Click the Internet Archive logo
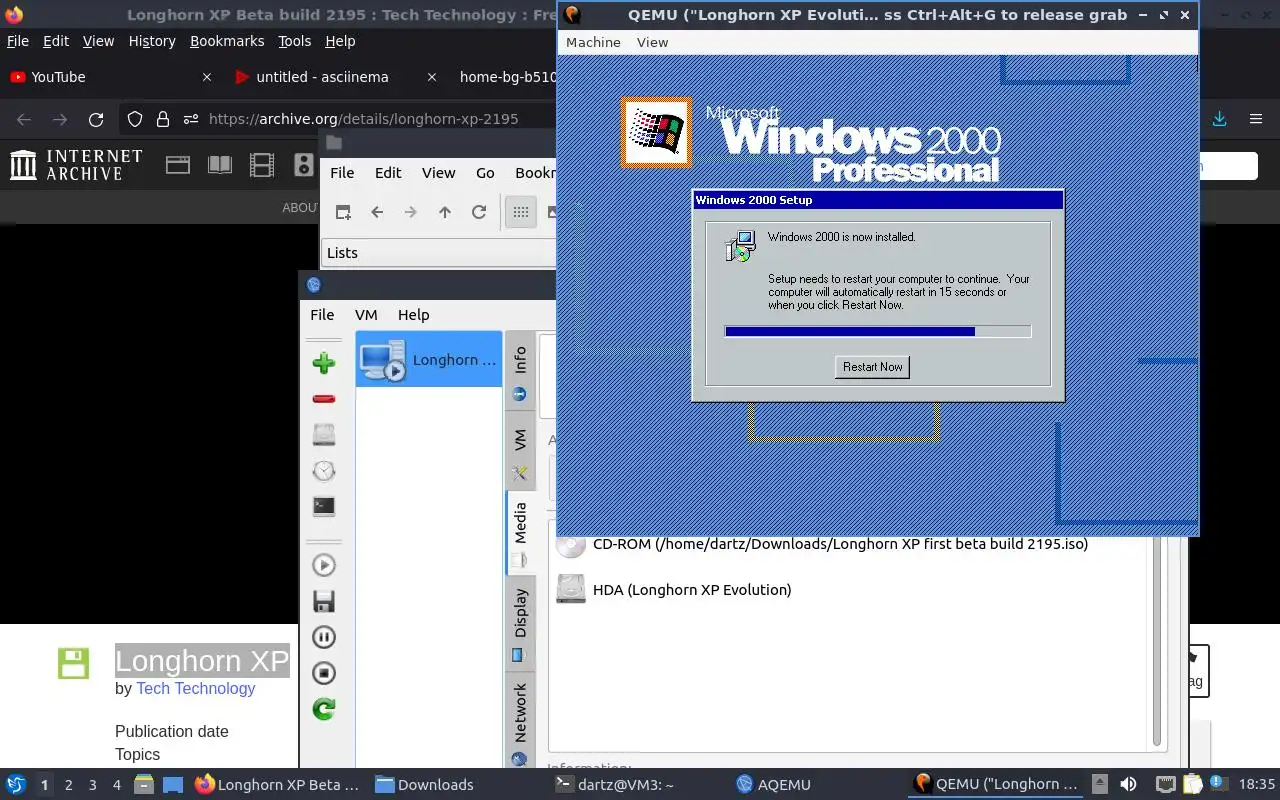 tap(77, 165)
